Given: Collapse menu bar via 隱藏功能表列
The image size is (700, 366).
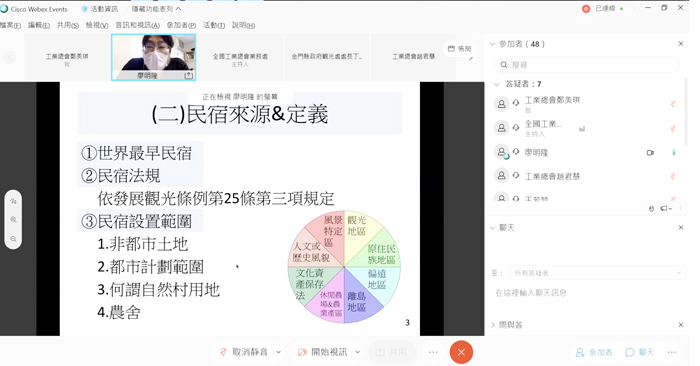Looking at the screenshot, I should pyautogui.click(x=156, y=9).
